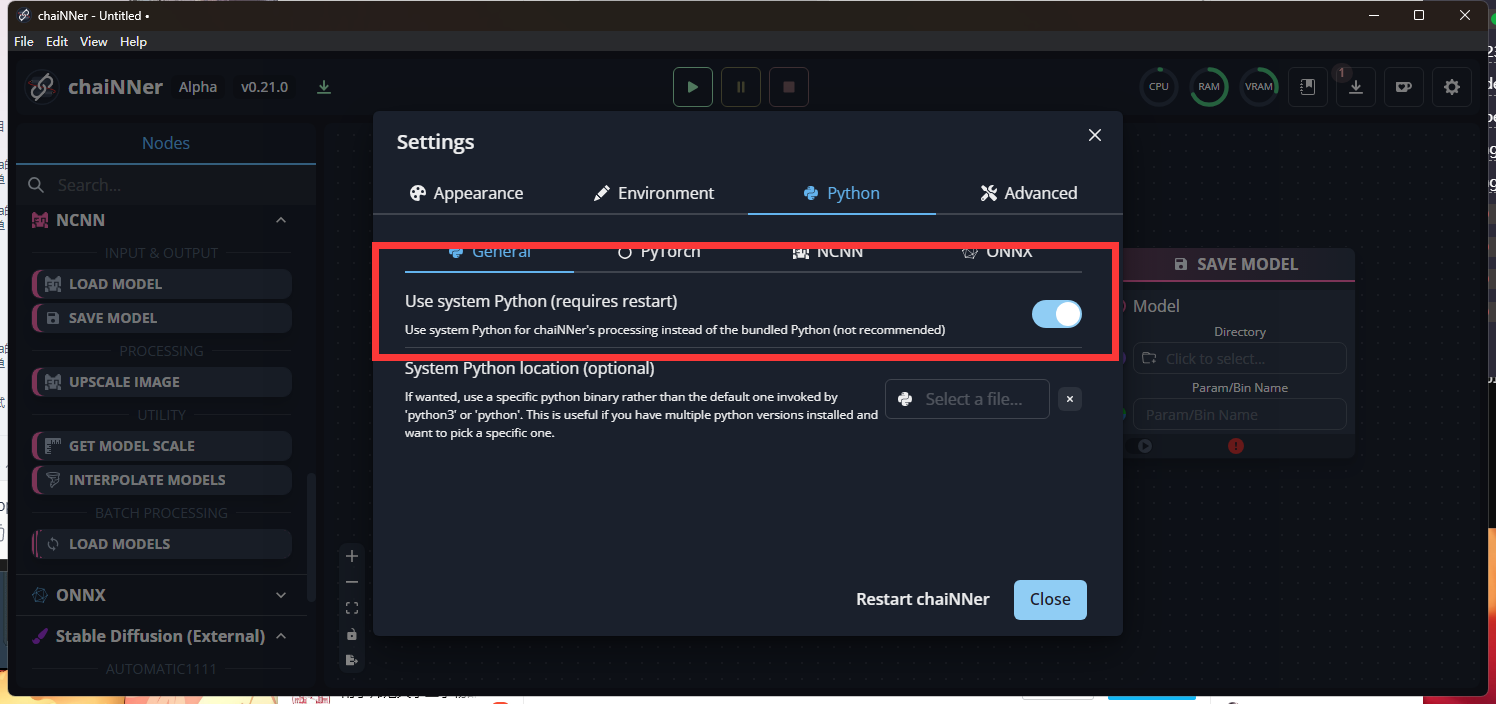Image resolution: width=1496 pixels, height=704 pixels.
Task: Open the Help menu
Action: coord(133,41)
